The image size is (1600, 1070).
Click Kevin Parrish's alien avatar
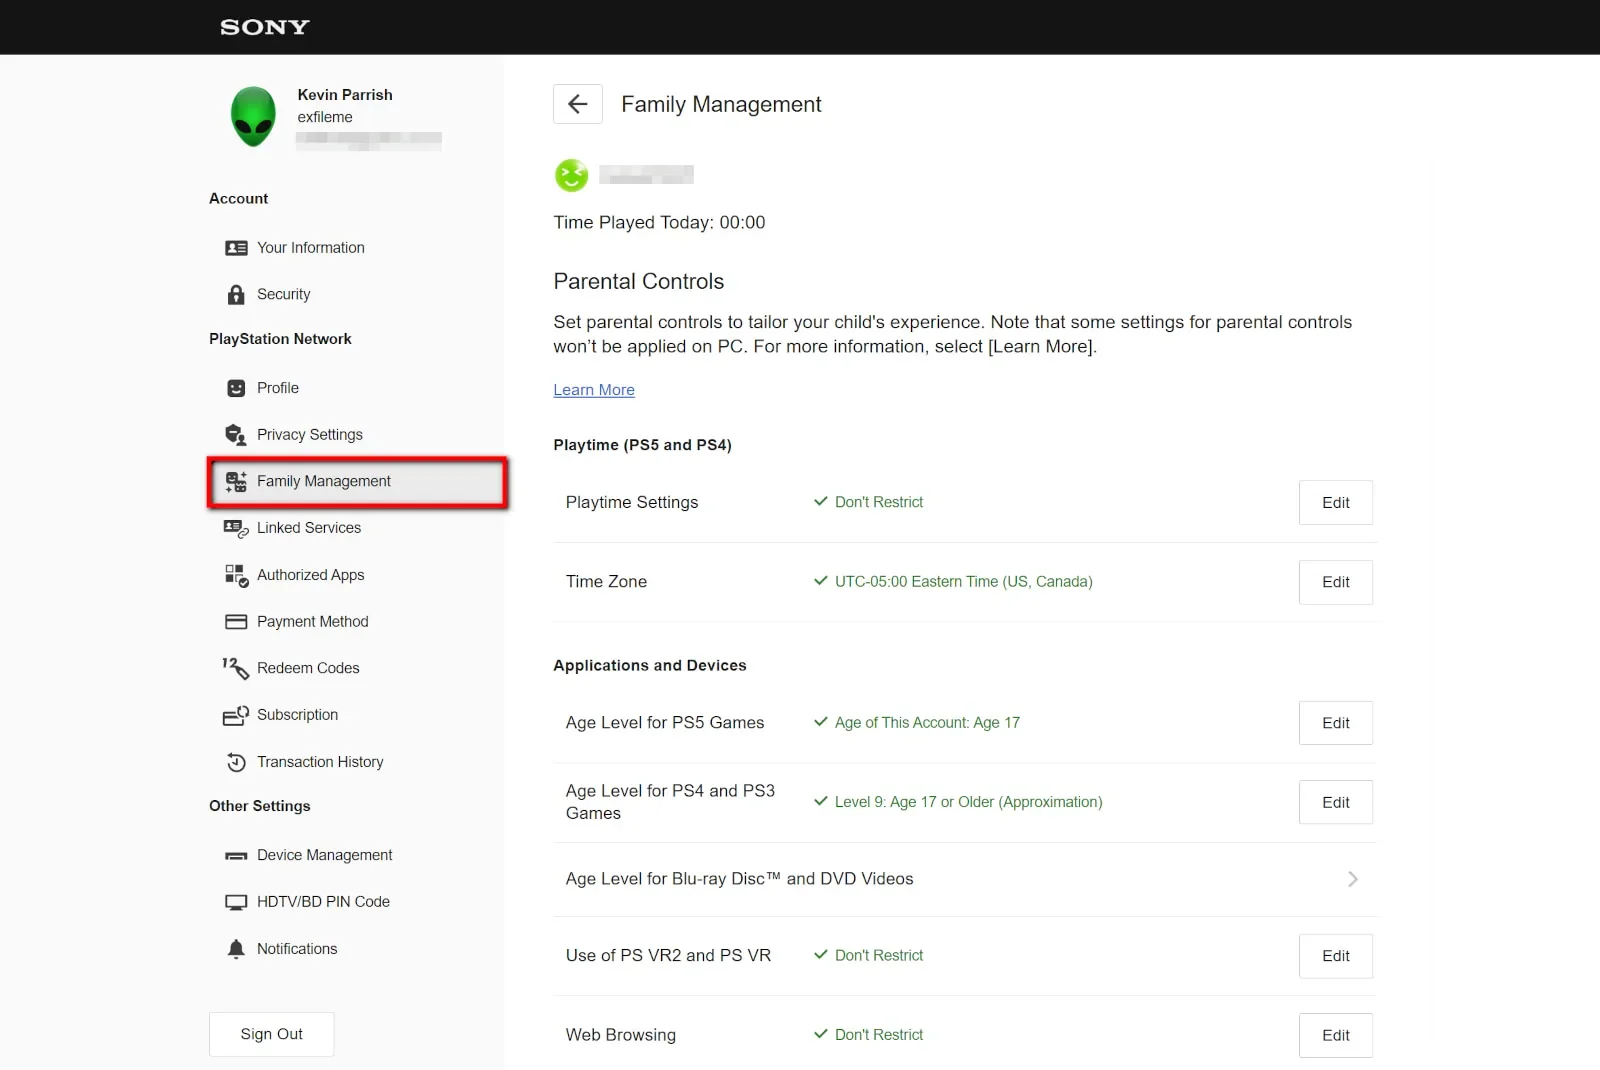click(253, 116)
